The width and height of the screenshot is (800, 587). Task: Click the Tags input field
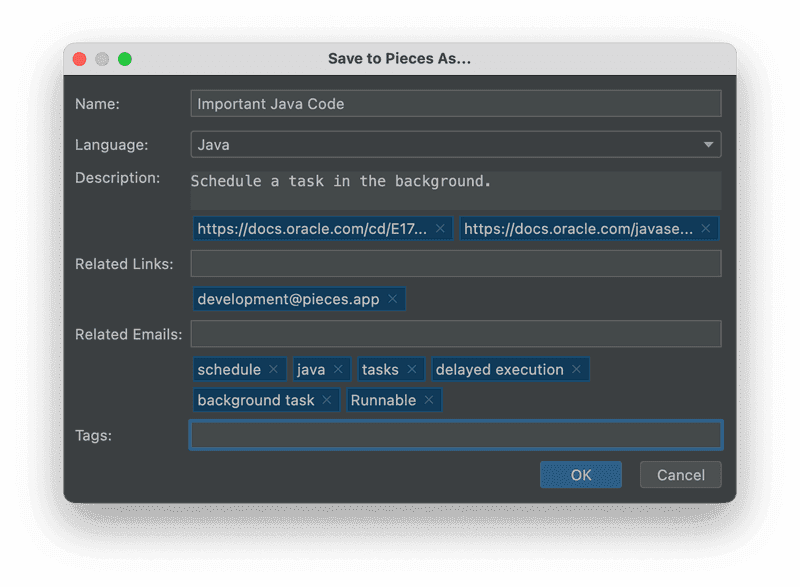click(455, 435)
